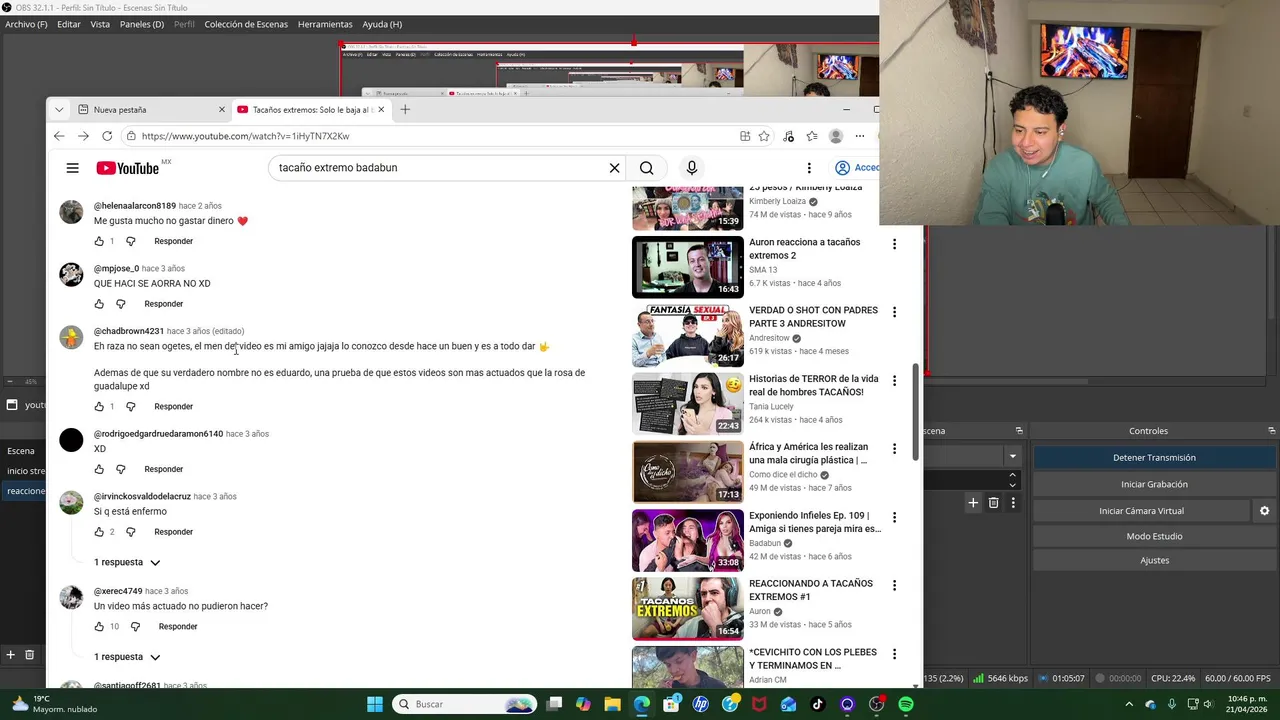This screenshot has height=720, width=1280.
Task: Expand 1 respuesta under @irvinckosvaldodelacruz comment
Action: (x=127, y=562)
